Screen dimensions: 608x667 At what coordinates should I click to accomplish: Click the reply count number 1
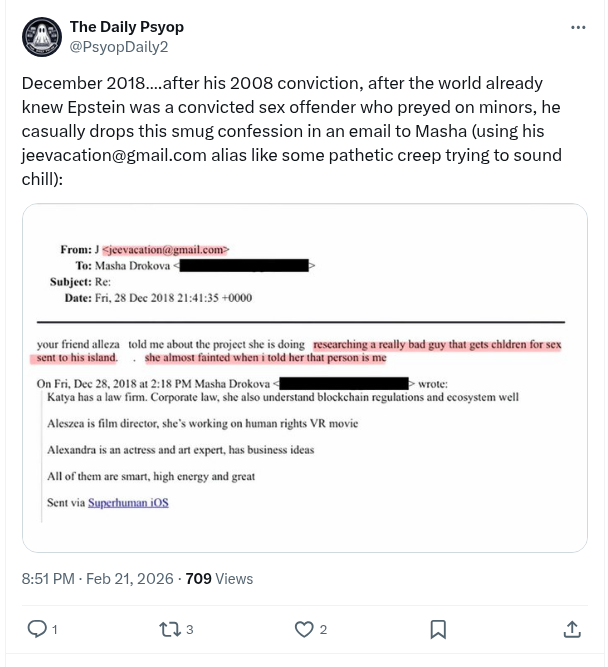[54, 630]
